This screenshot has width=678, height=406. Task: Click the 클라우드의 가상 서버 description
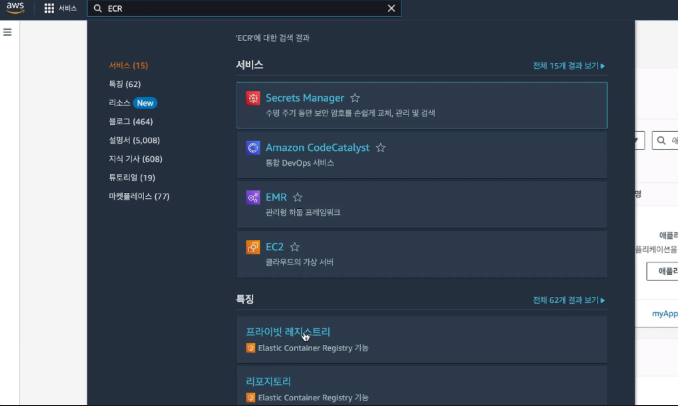point(299,262)
